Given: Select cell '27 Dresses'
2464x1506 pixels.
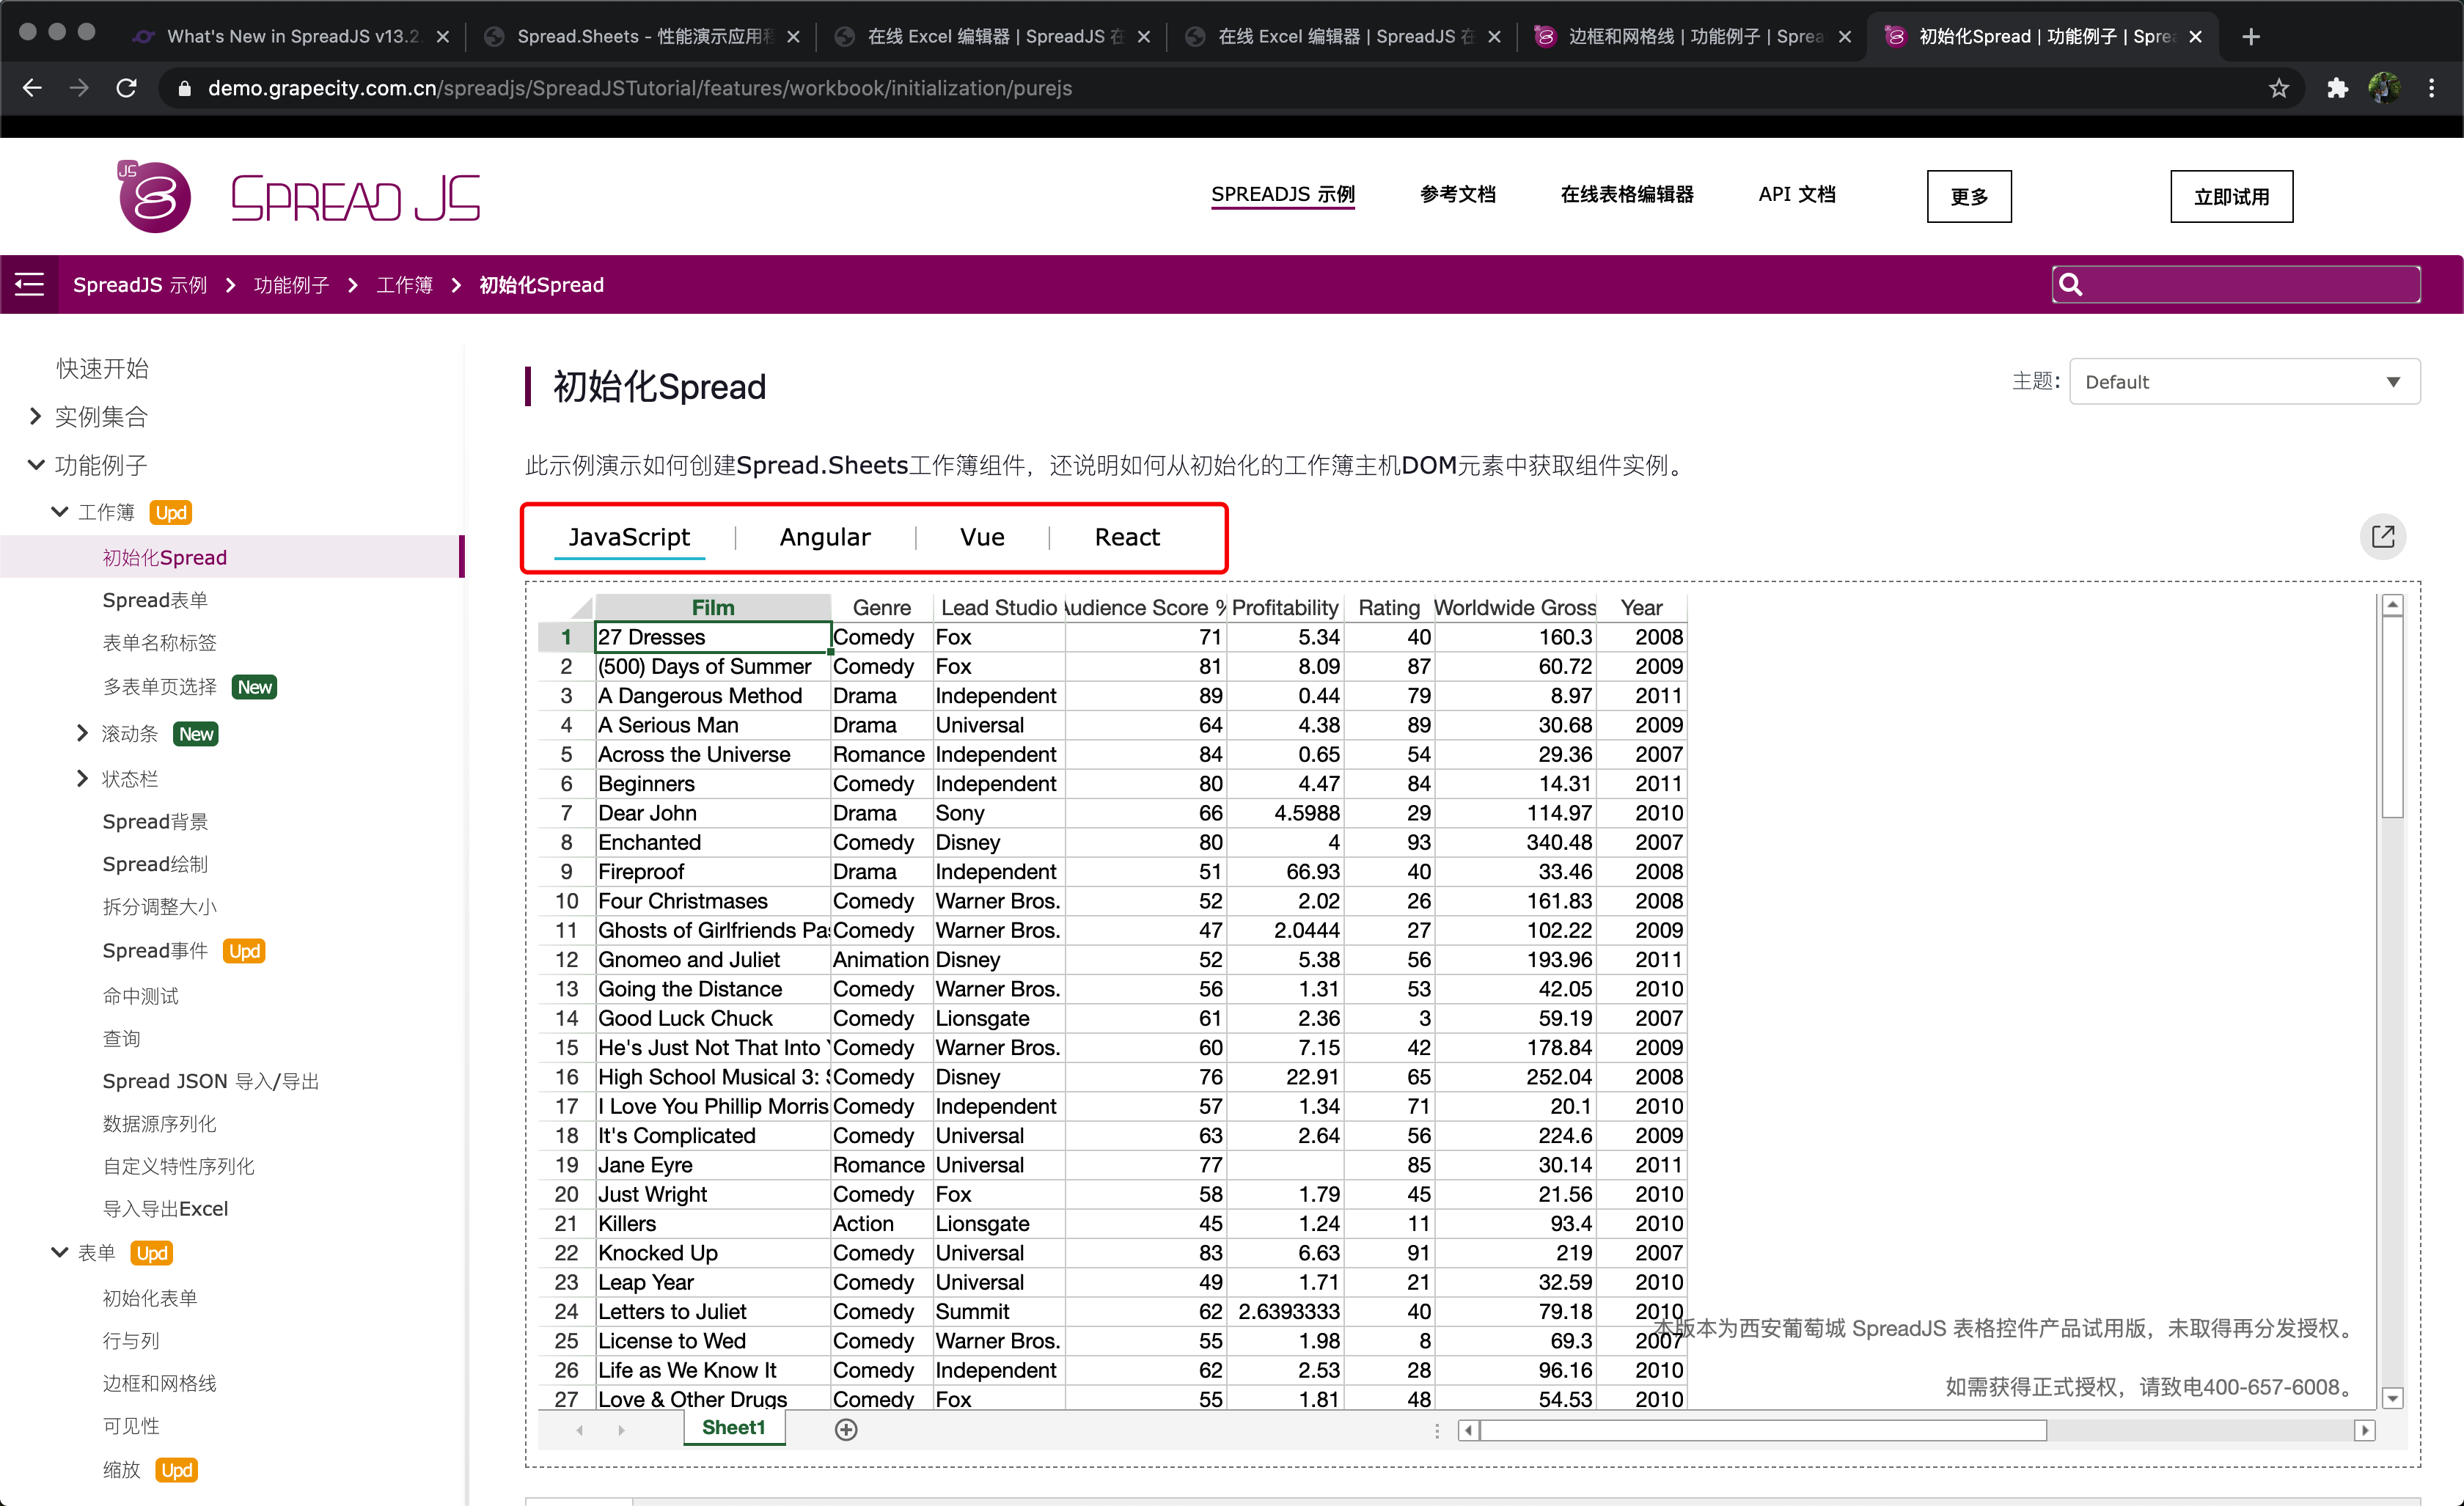Looking at the screenshot, I should click(x=713, y=637).
